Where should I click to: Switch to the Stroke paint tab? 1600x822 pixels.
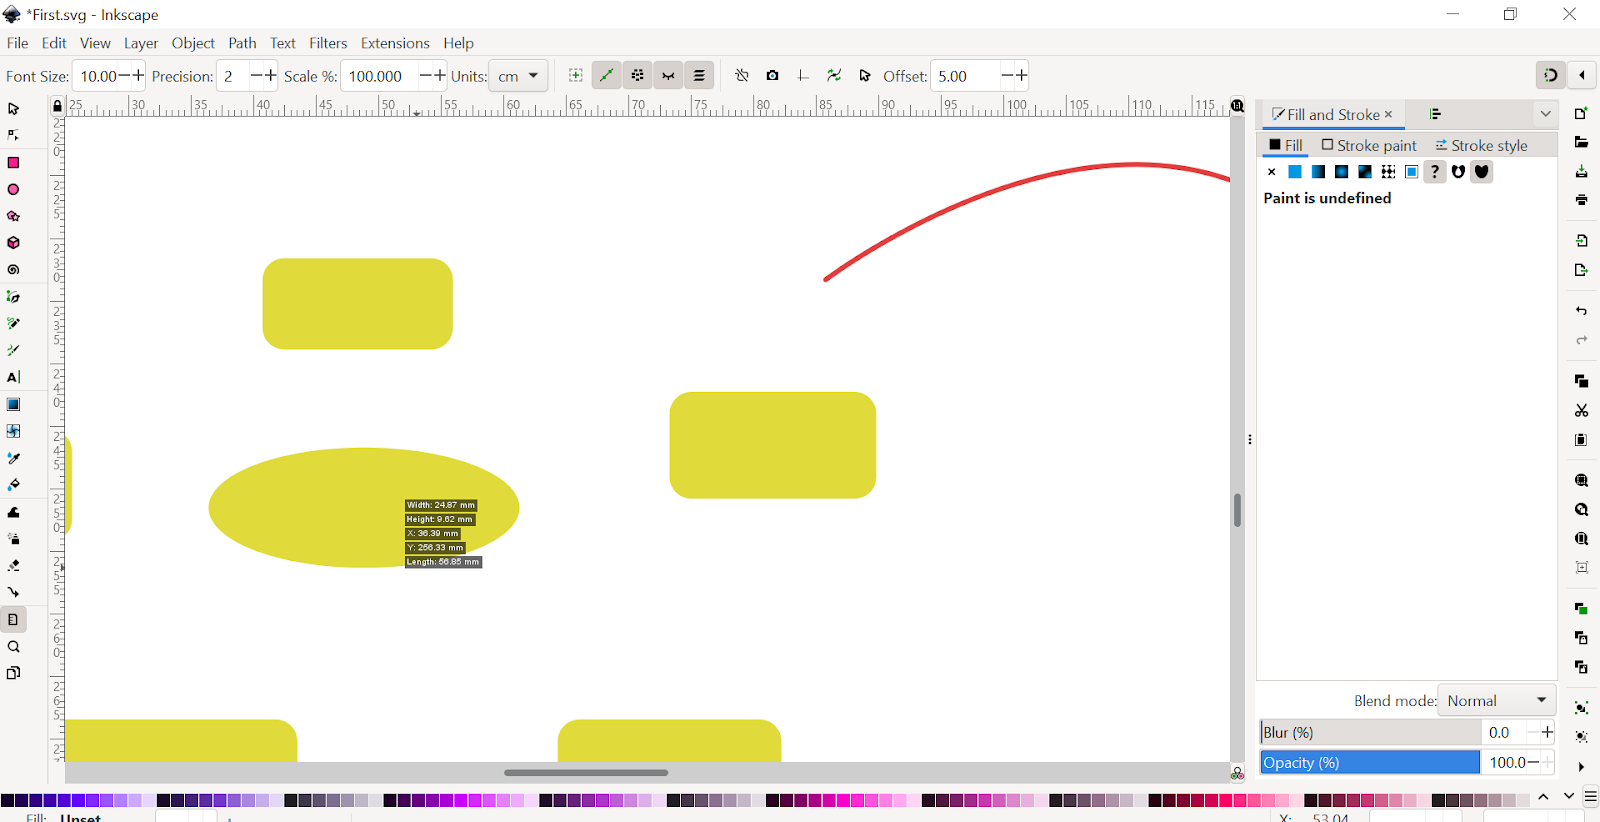pos(1369,145)
